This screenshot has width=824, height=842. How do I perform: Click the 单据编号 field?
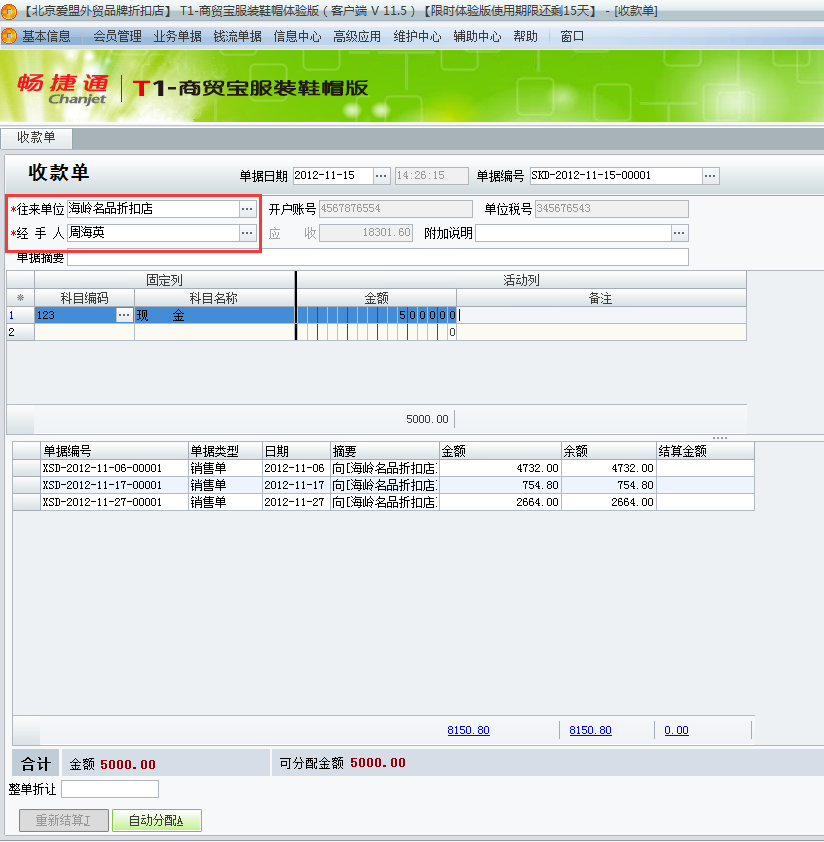click(616, 176)
